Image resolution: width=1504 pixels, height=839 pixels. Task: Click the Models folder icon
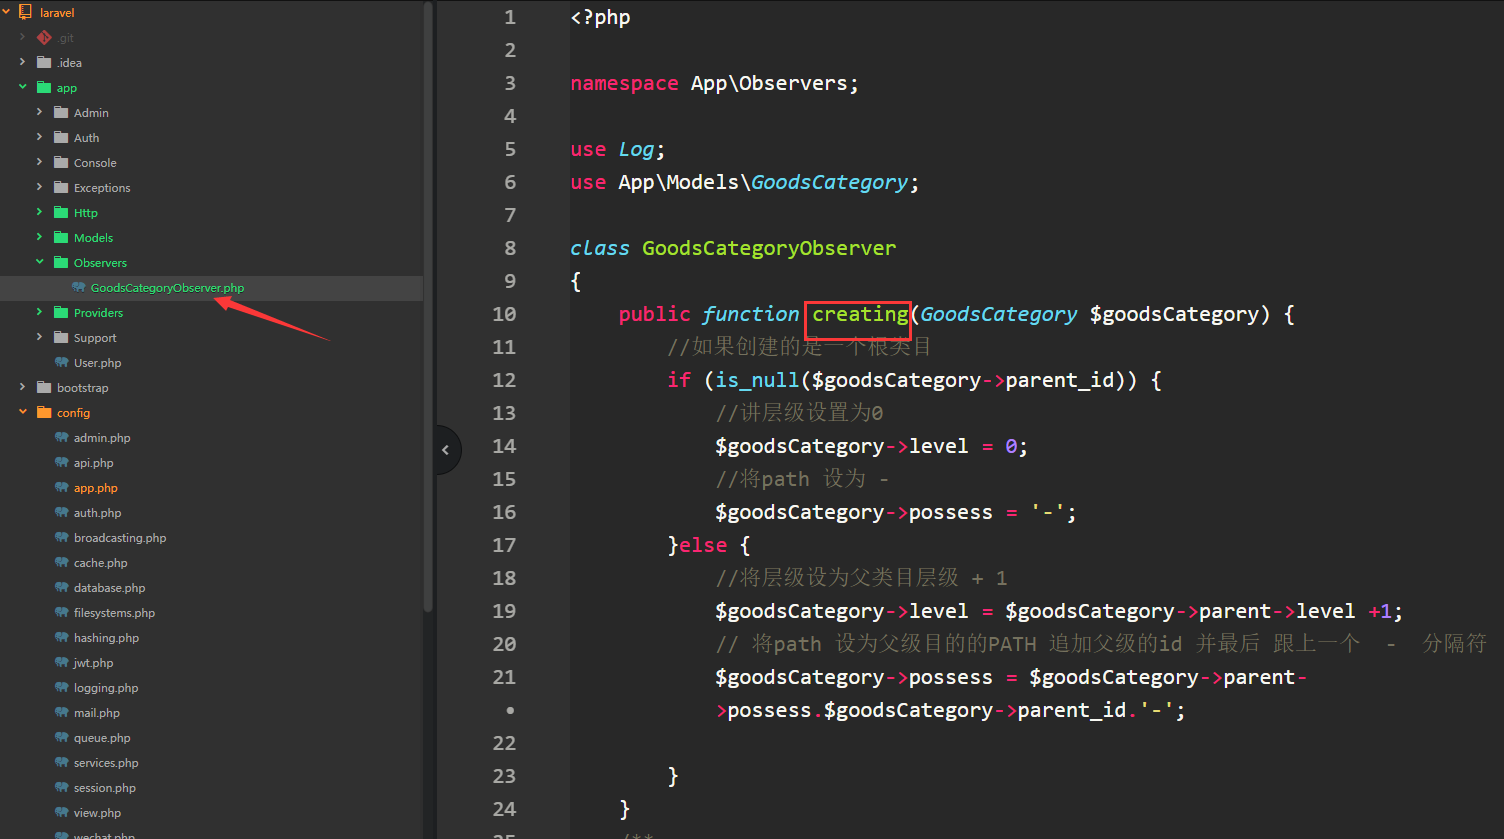coord(61,238)
